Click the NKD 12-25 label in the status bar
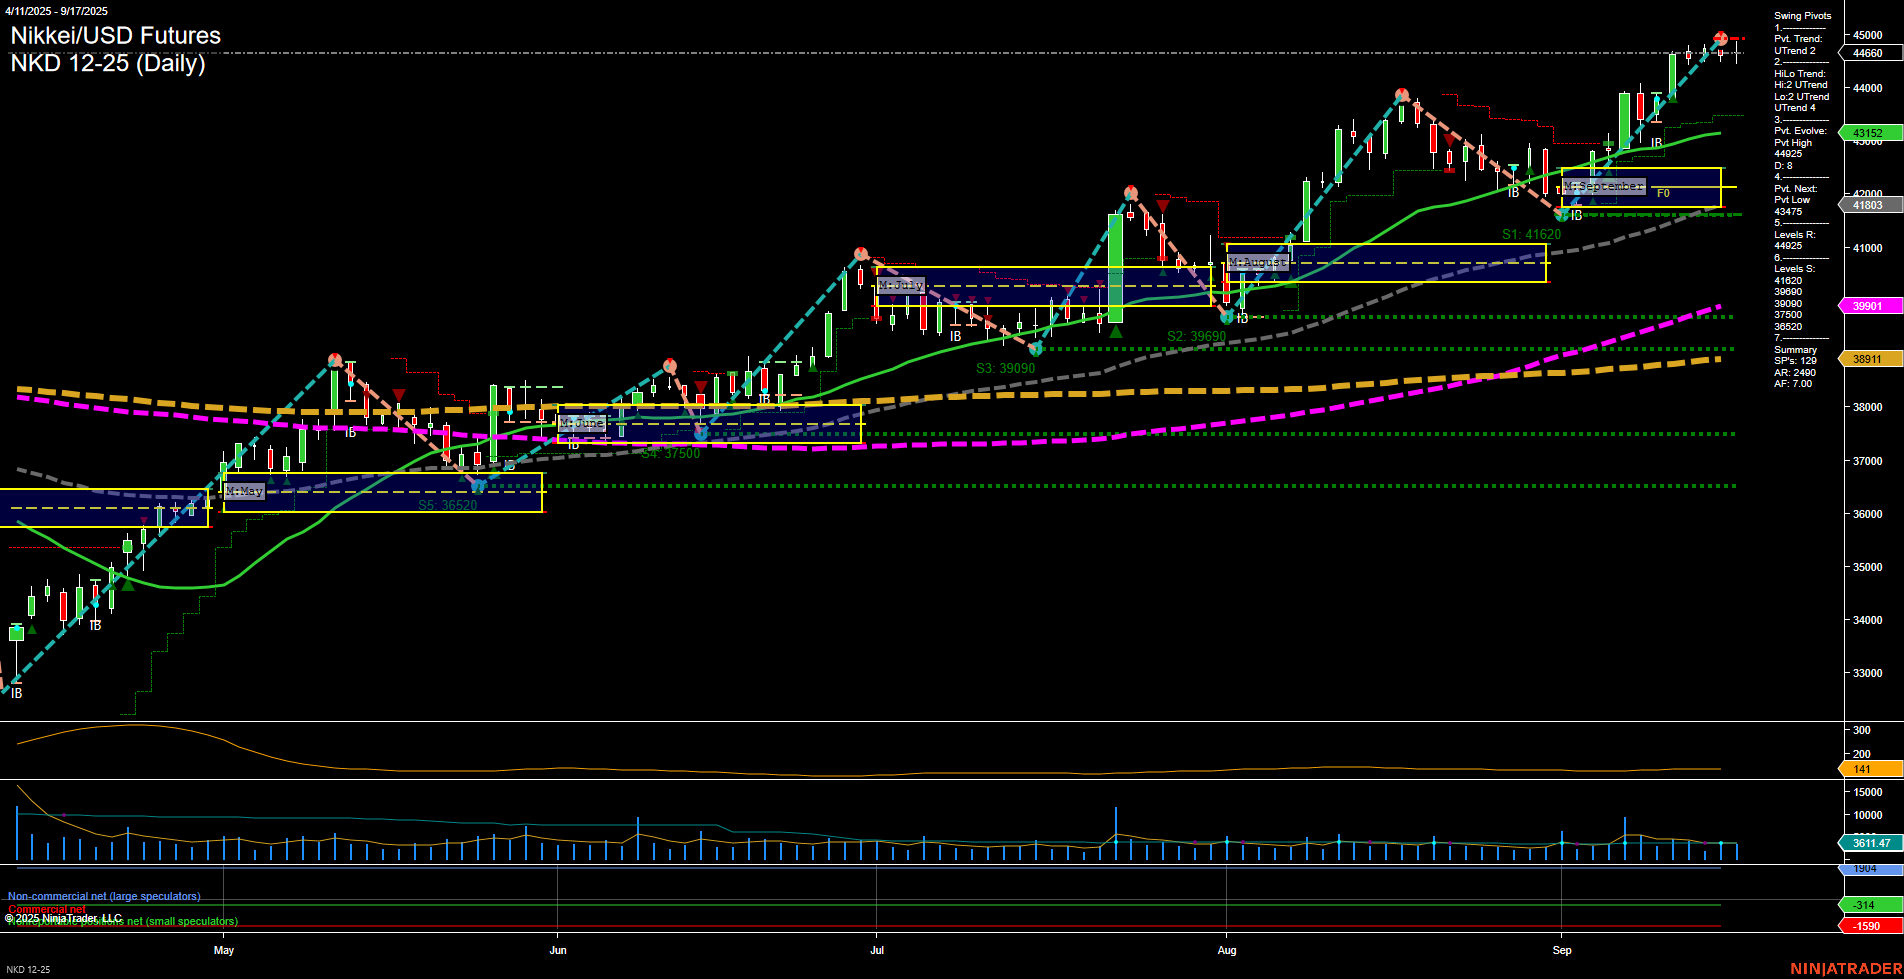Image resolution: width=1904 pixels, height=979 pixels. (30, 969)
